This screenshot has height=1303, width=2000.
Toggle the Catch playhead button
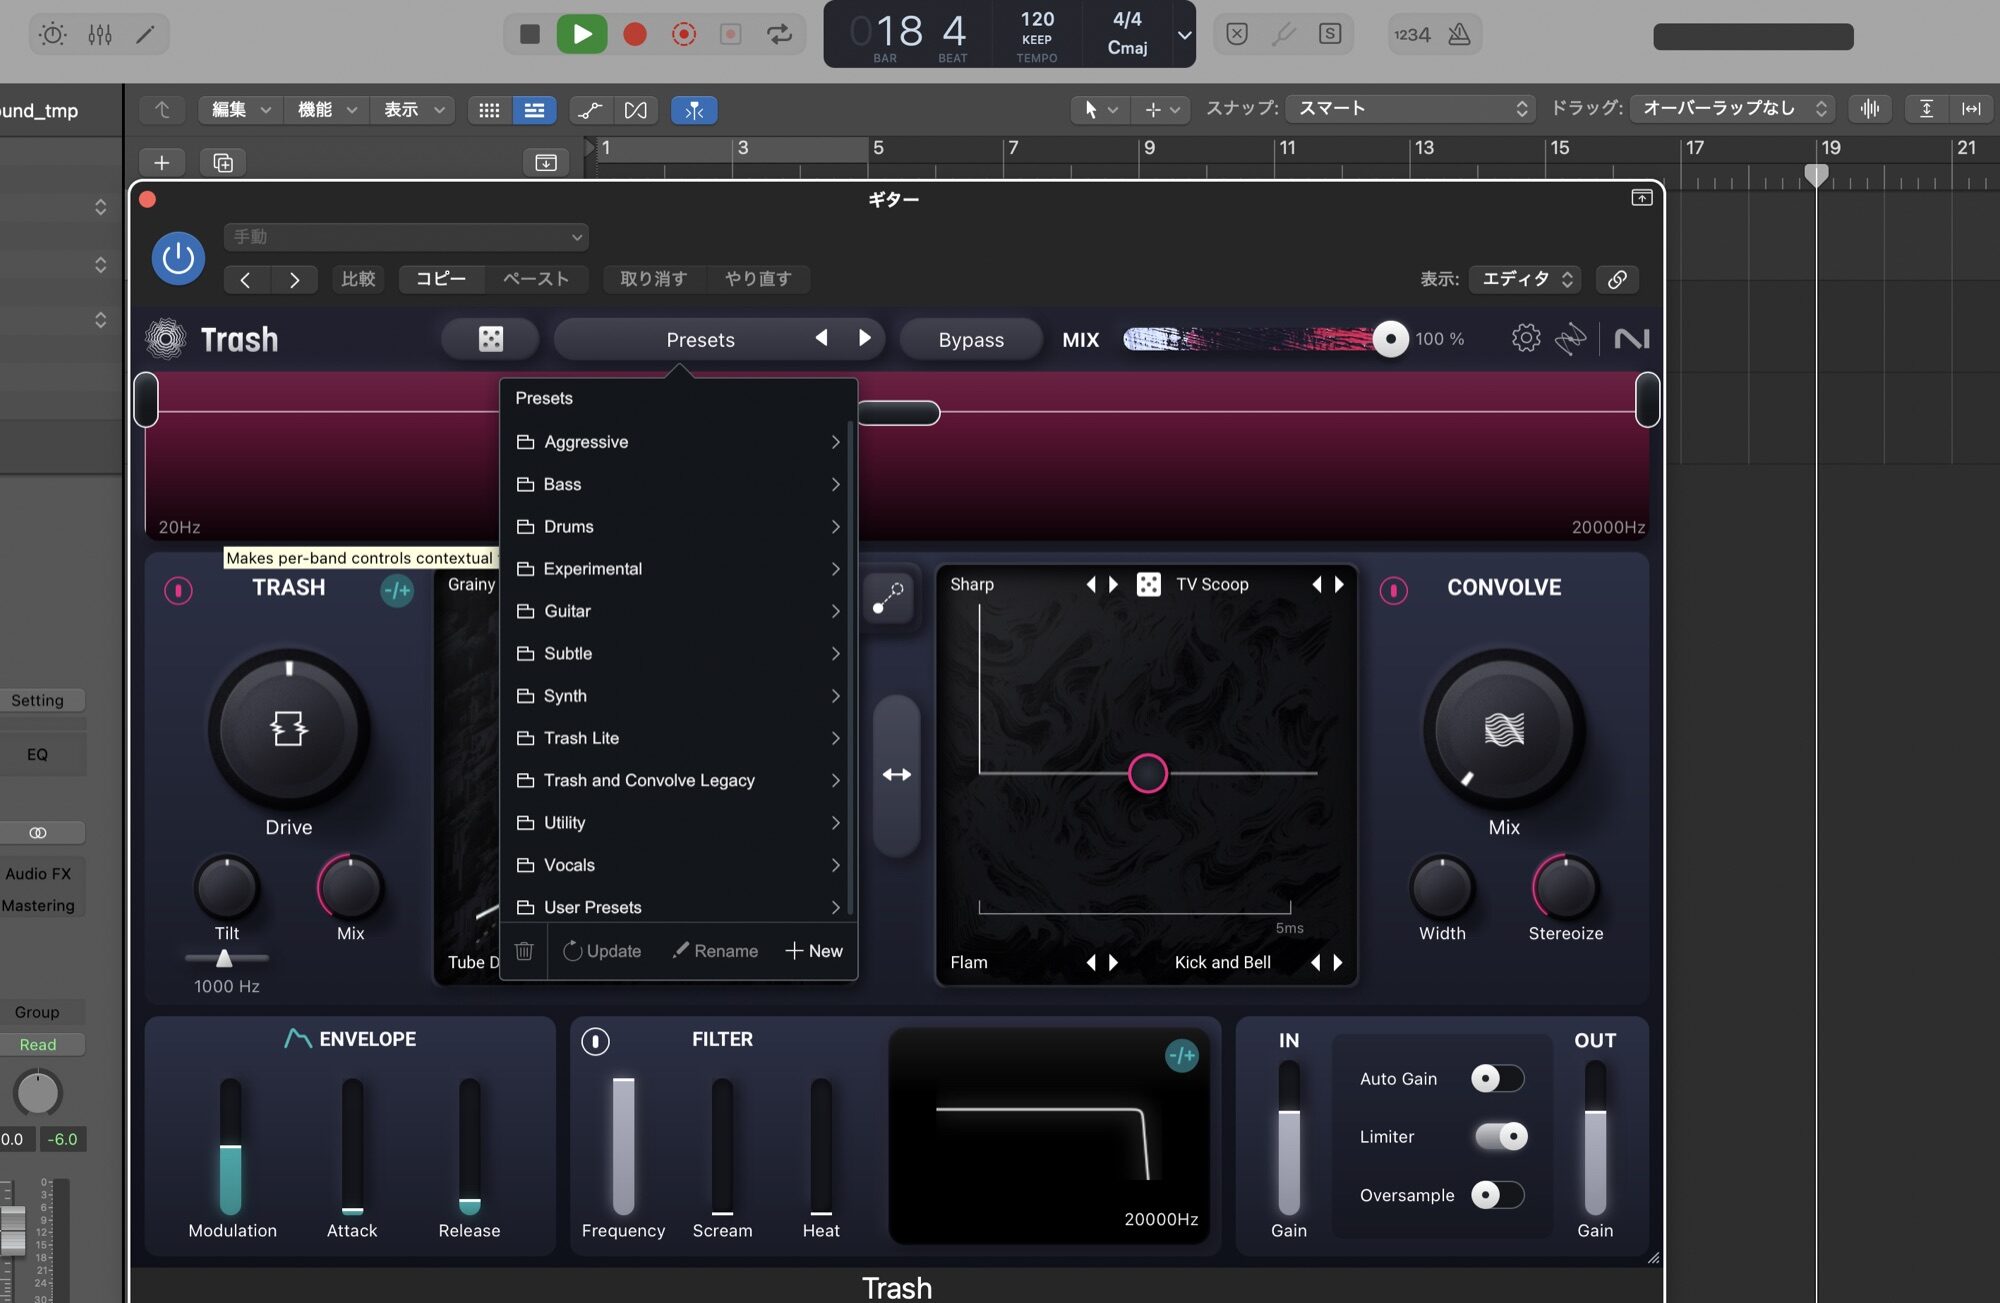pyautogui.click(x=694, y=110)
